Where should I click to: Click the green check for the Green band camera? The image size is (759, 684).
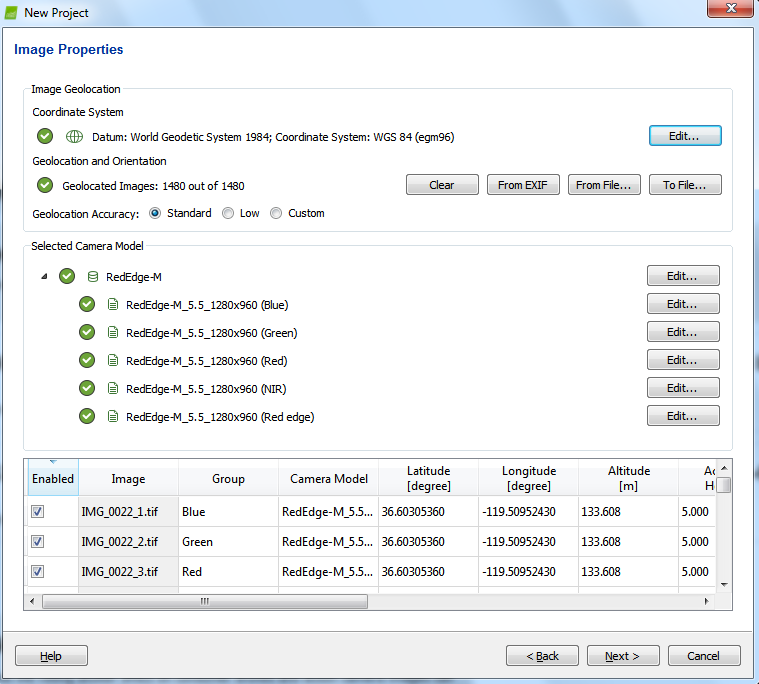tap(87, 333)
